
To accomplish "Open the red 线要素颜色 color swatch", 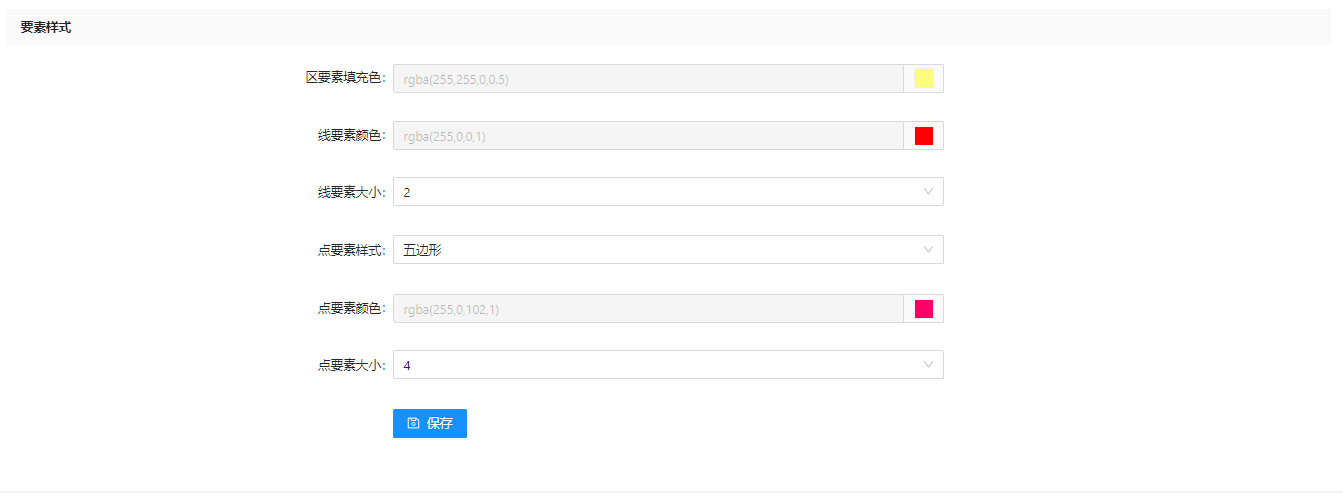I will 923,136.
